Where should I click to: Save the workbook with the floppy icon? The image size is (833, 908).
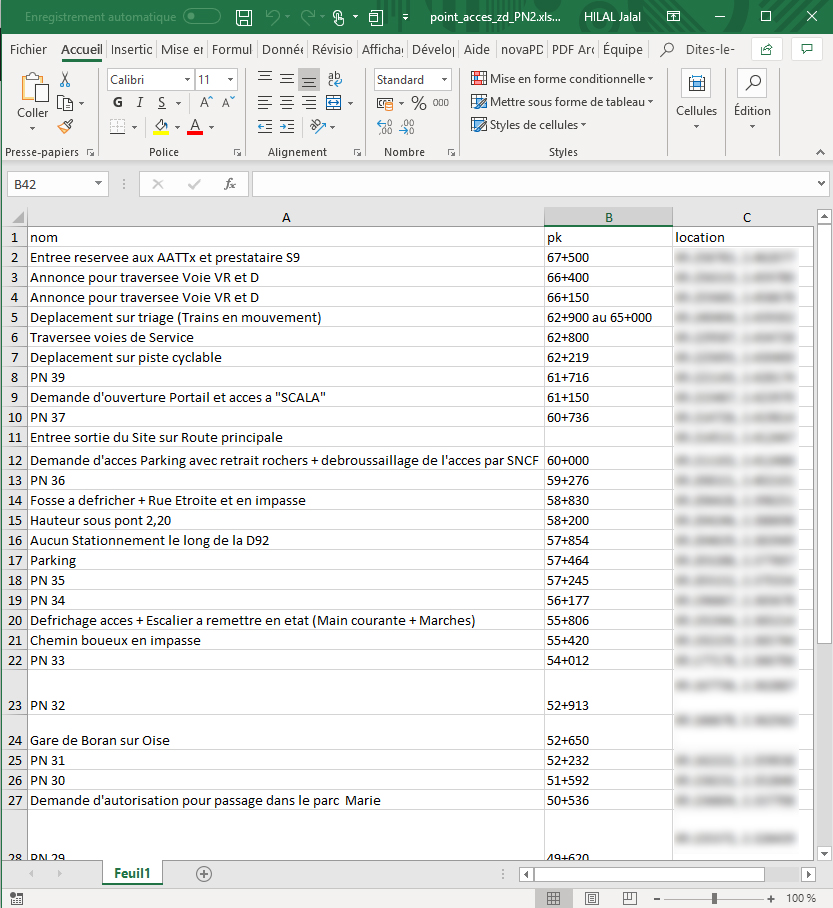pyautogui.click(x=244, y=17)
